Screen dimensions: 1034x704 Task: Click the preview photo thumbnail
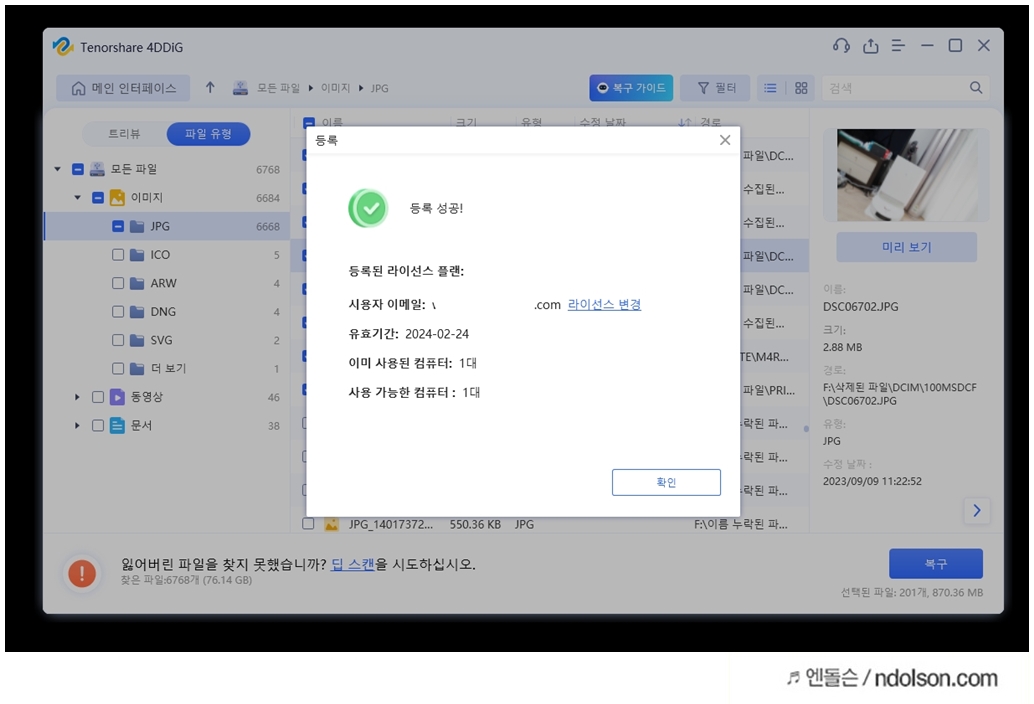click(x=906, y=175)
